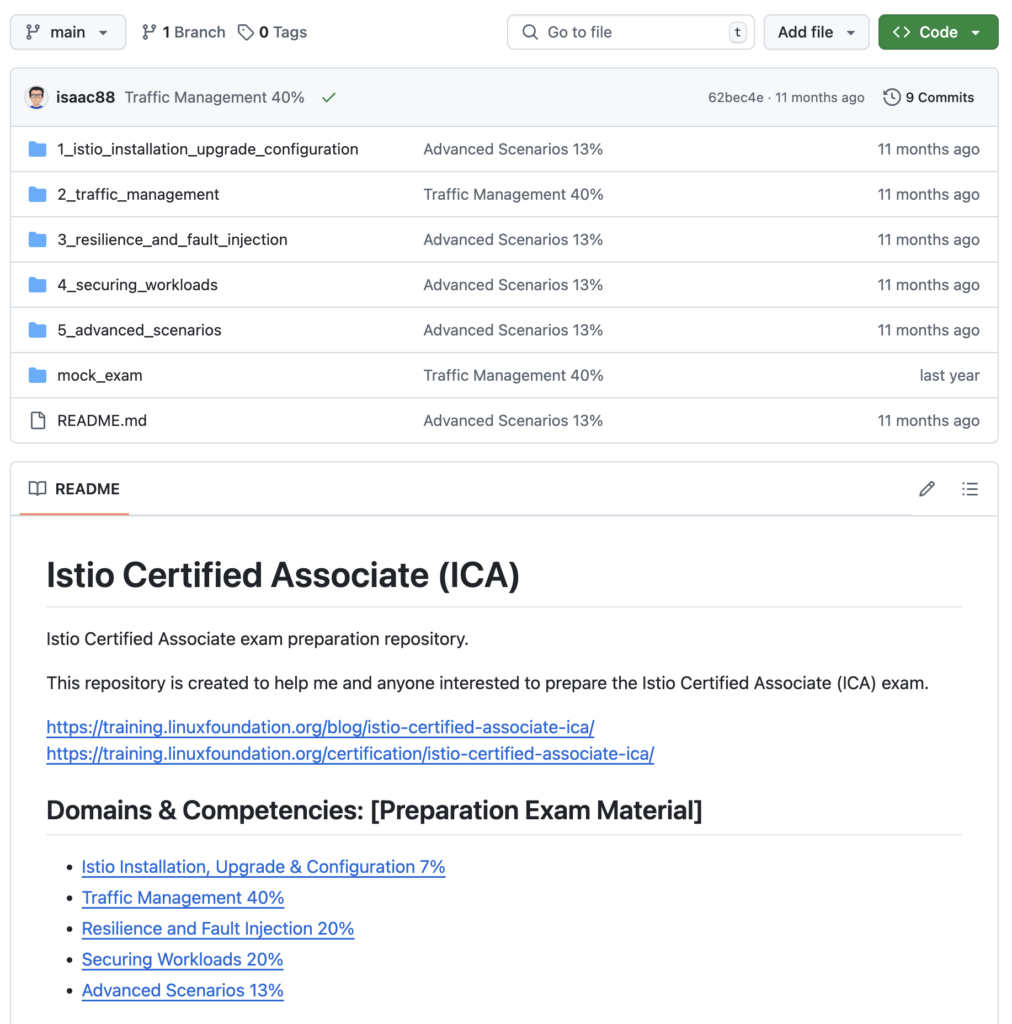Click the commits history clock icon

tap(892, 97)
